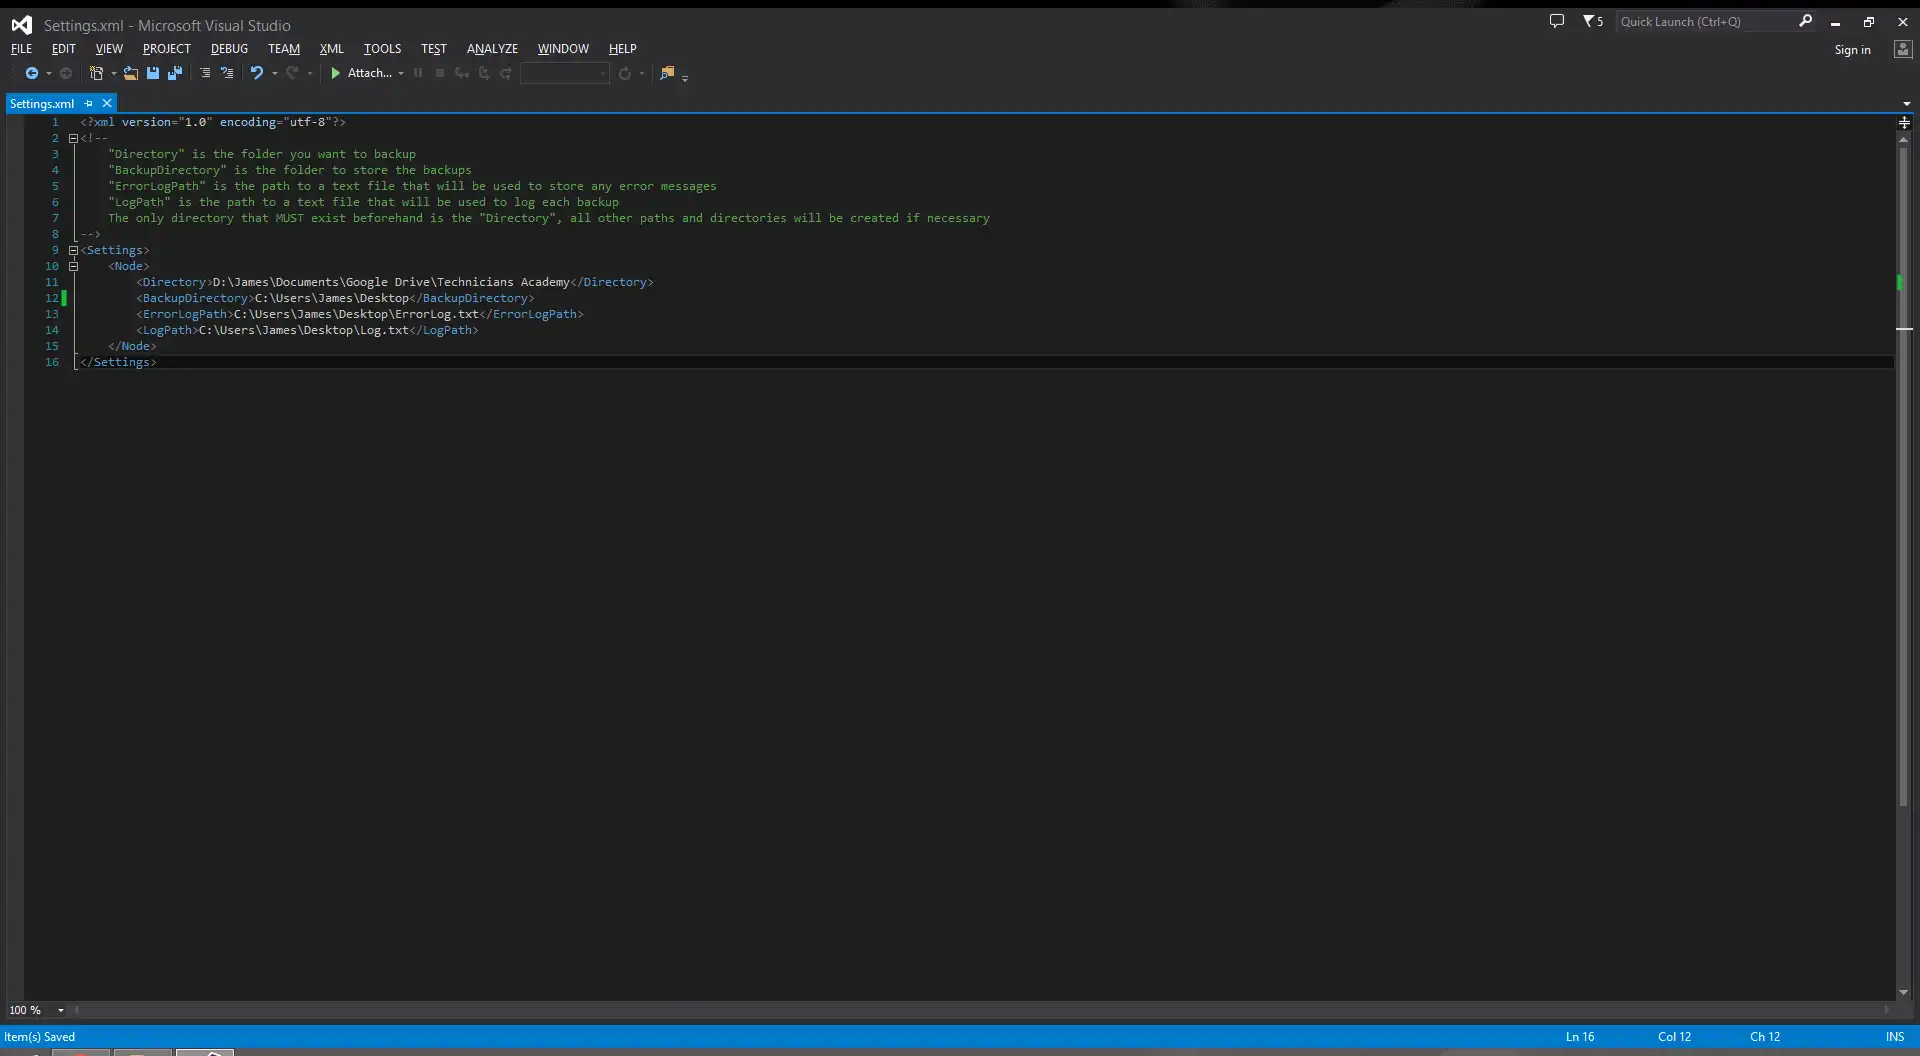
Task: Open the TOOLS menu
Action: [x=382, y=48]
